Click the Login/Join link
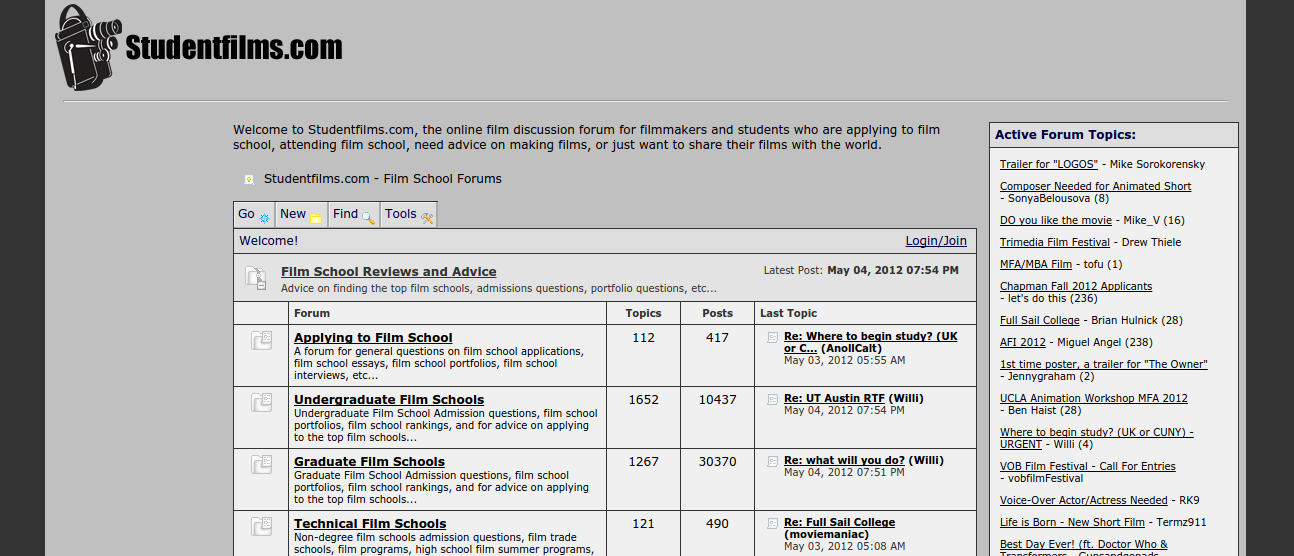The image size is (1294, 556). coord(936,241)
